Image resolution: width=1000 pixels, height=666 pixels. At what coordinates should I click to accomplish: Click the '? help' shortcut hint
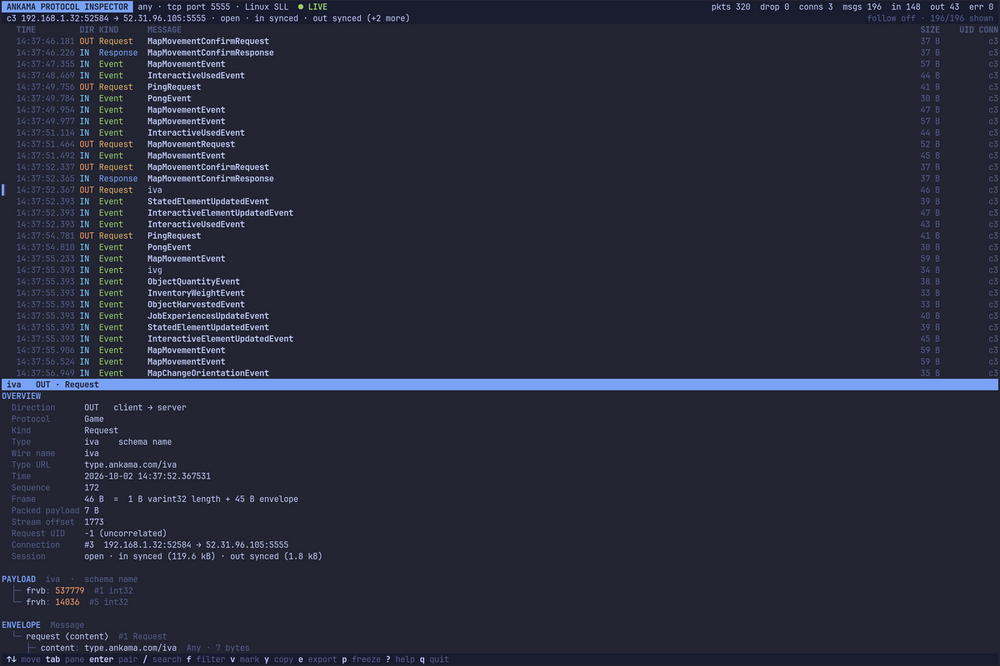pos(400,660)
